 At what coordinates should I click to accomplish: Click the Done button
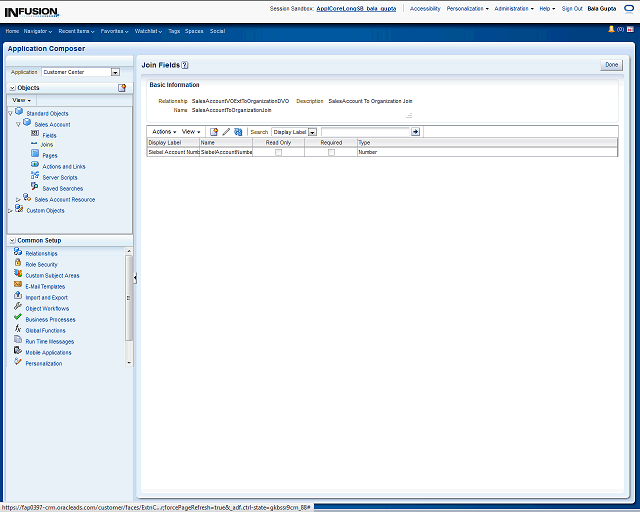pyautogui.click(x=611, y=65)
